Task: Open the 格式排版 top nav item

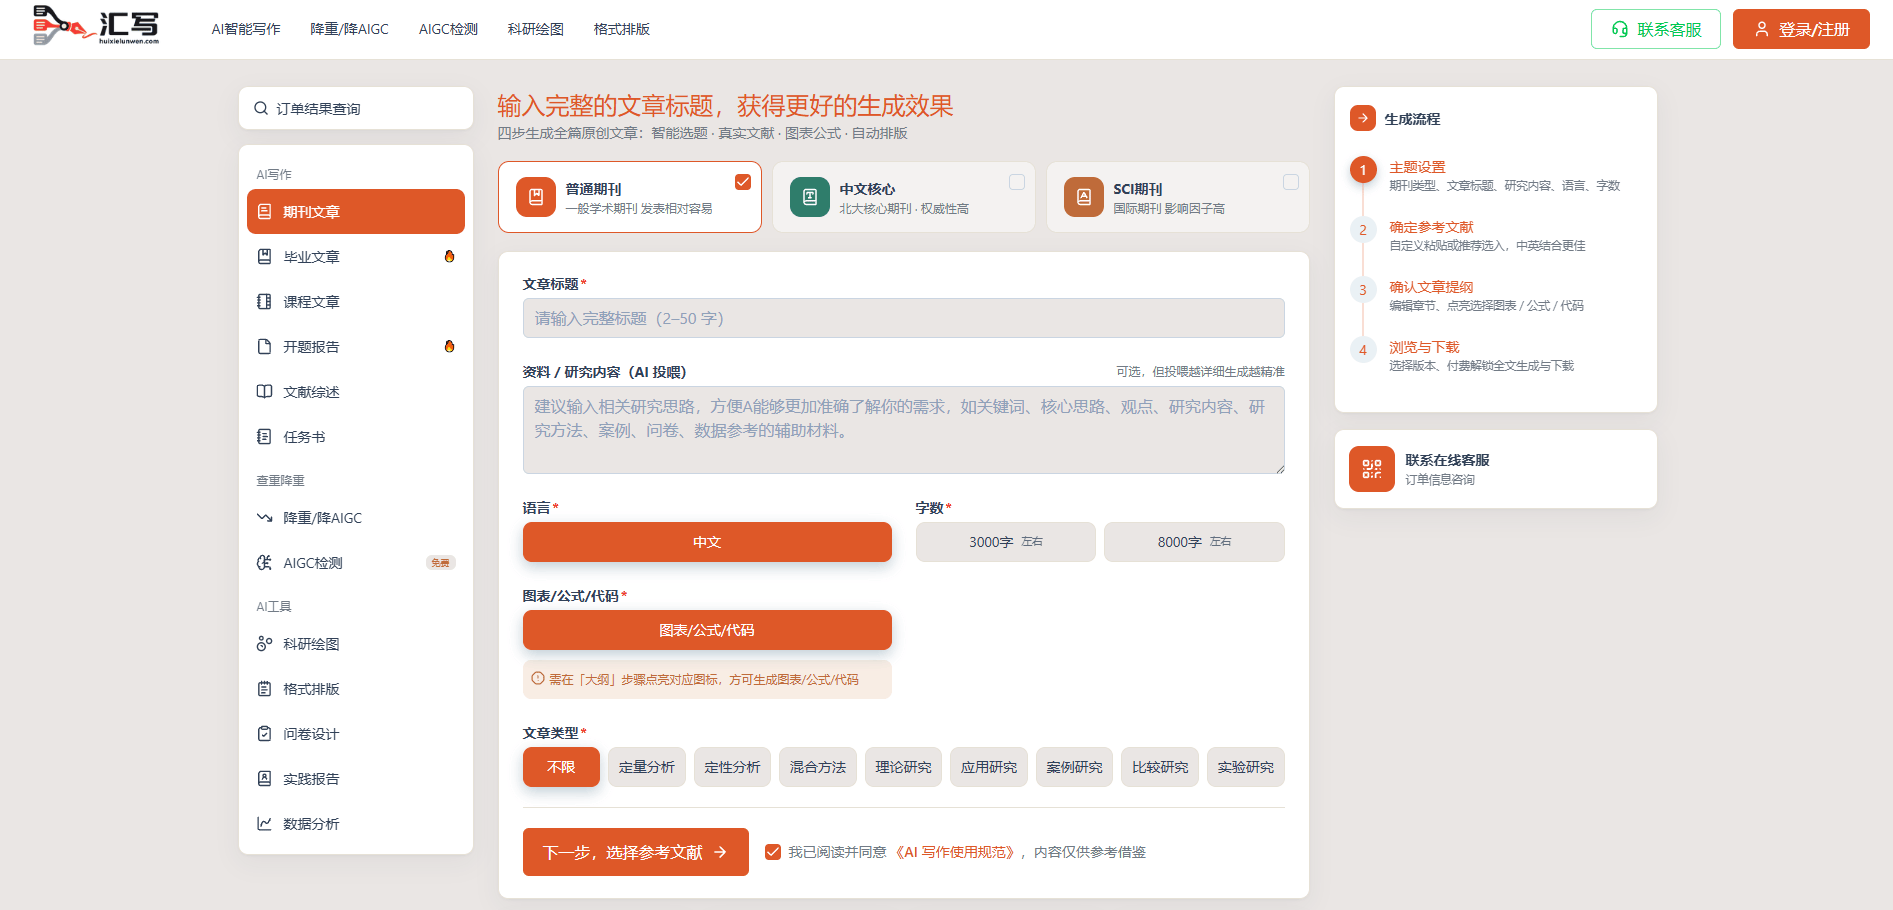Action: click(x=622, y=29)
